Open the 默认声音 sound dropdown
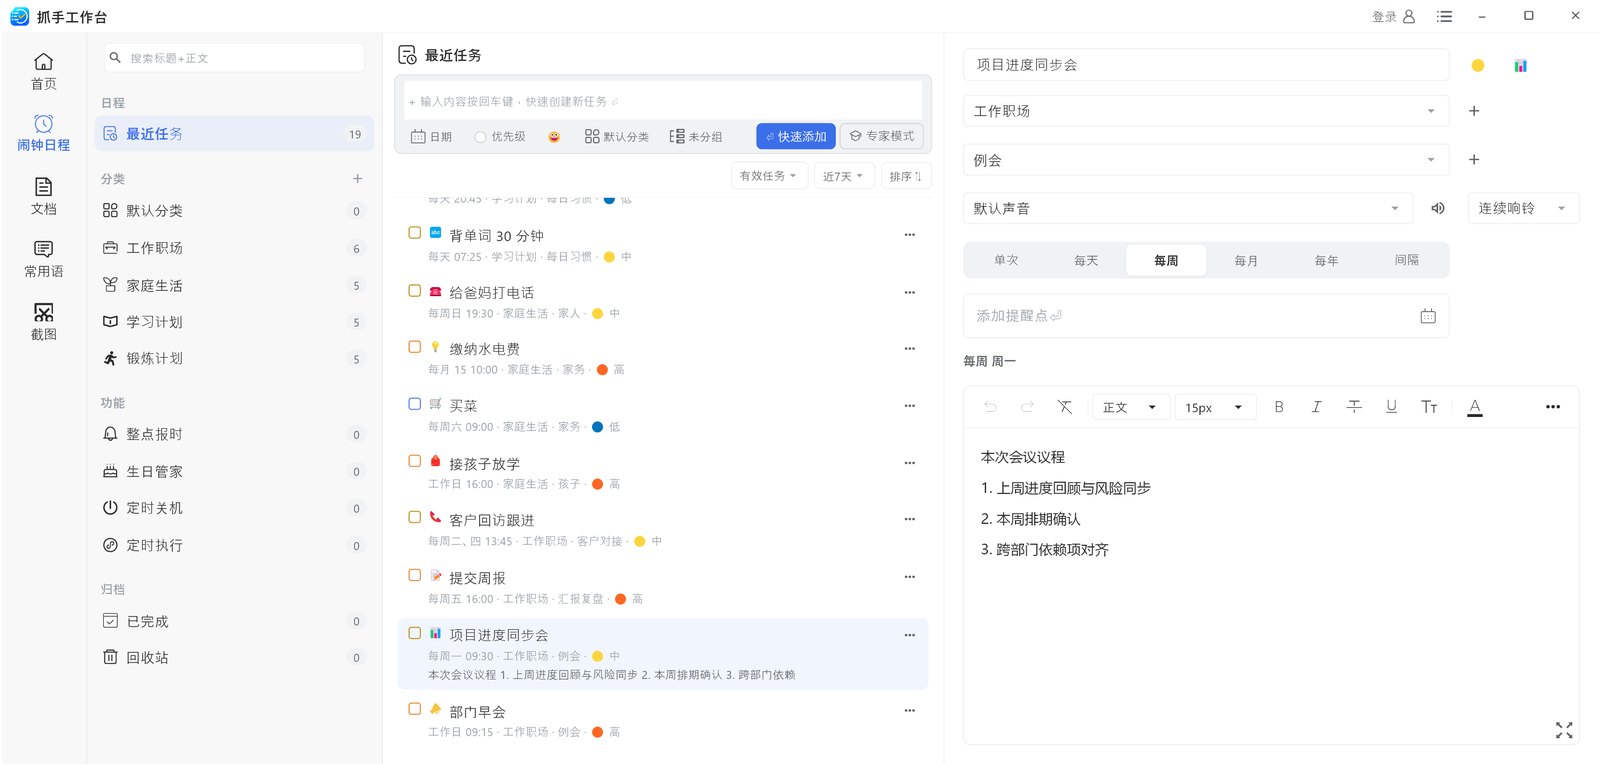 (x=1188, y=208)
